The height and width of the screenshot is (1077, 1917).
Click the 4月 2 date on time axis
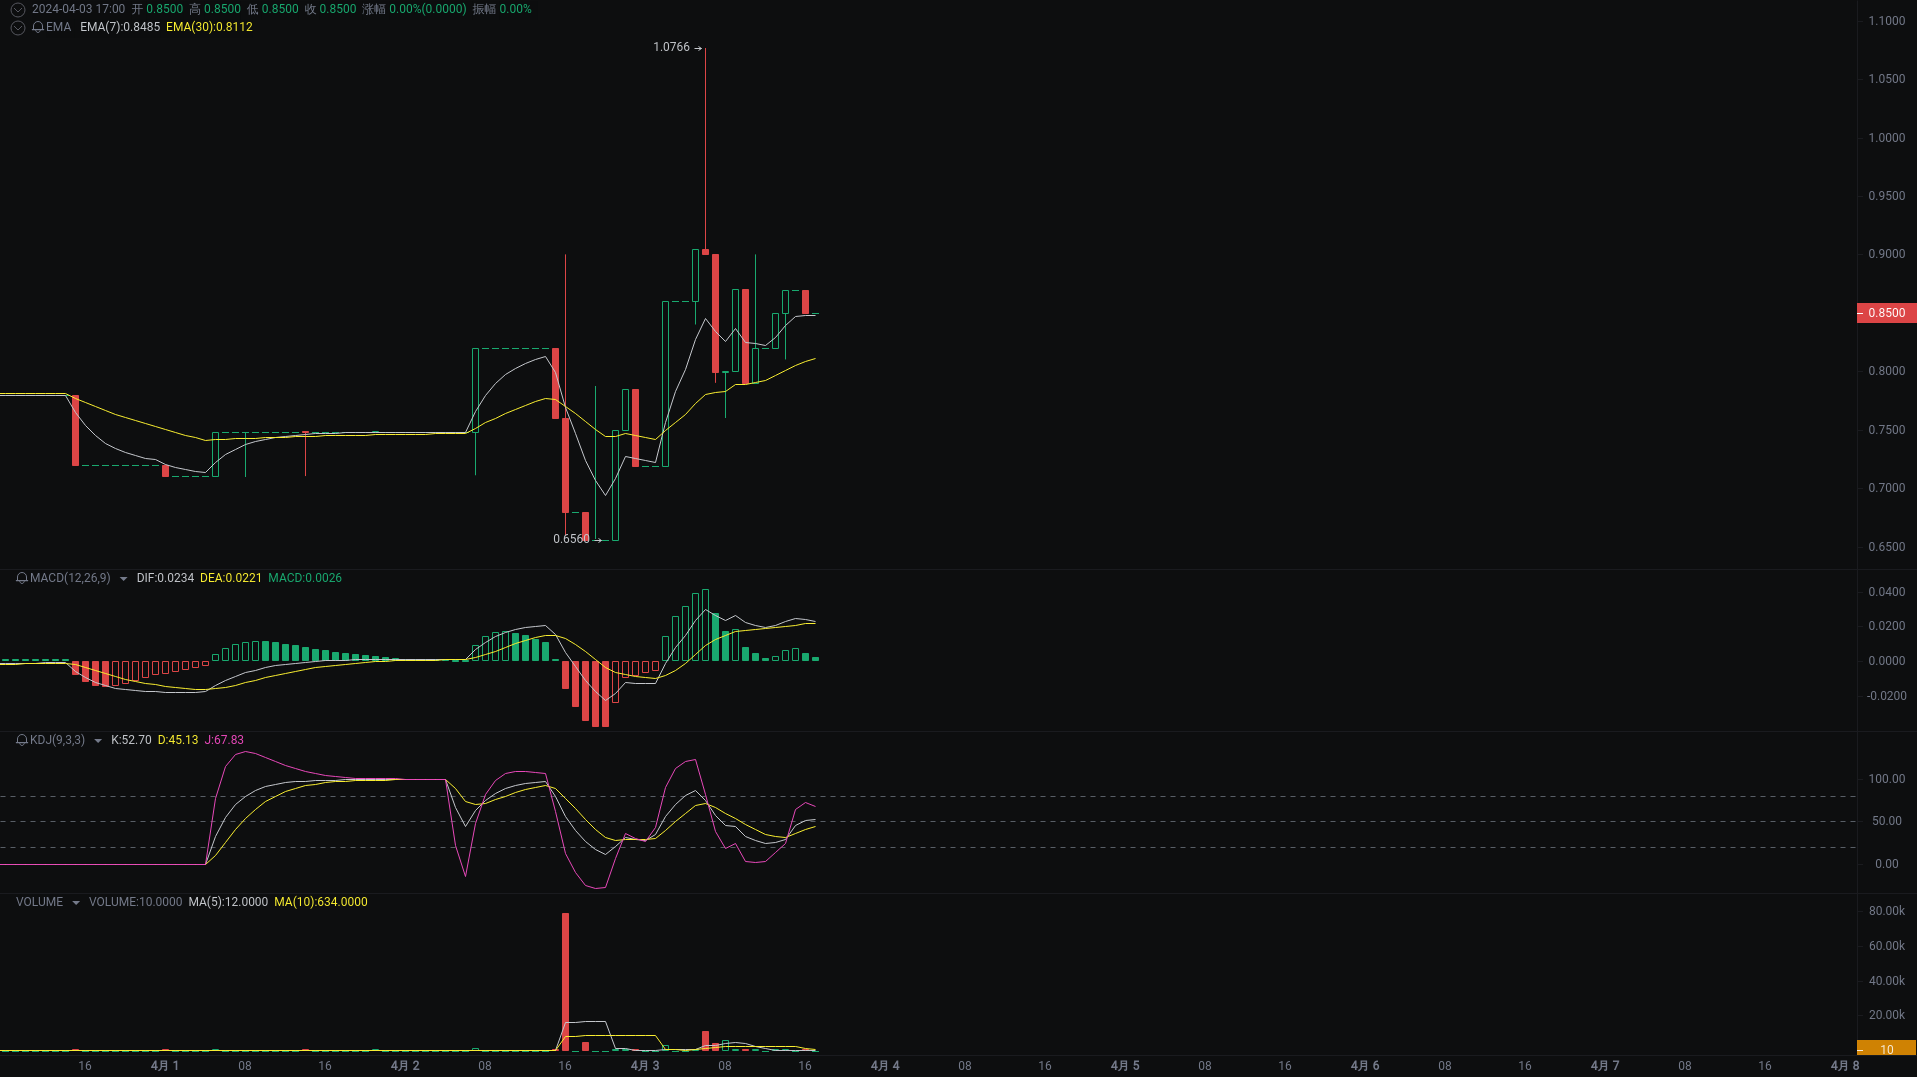click(405, 1066)
